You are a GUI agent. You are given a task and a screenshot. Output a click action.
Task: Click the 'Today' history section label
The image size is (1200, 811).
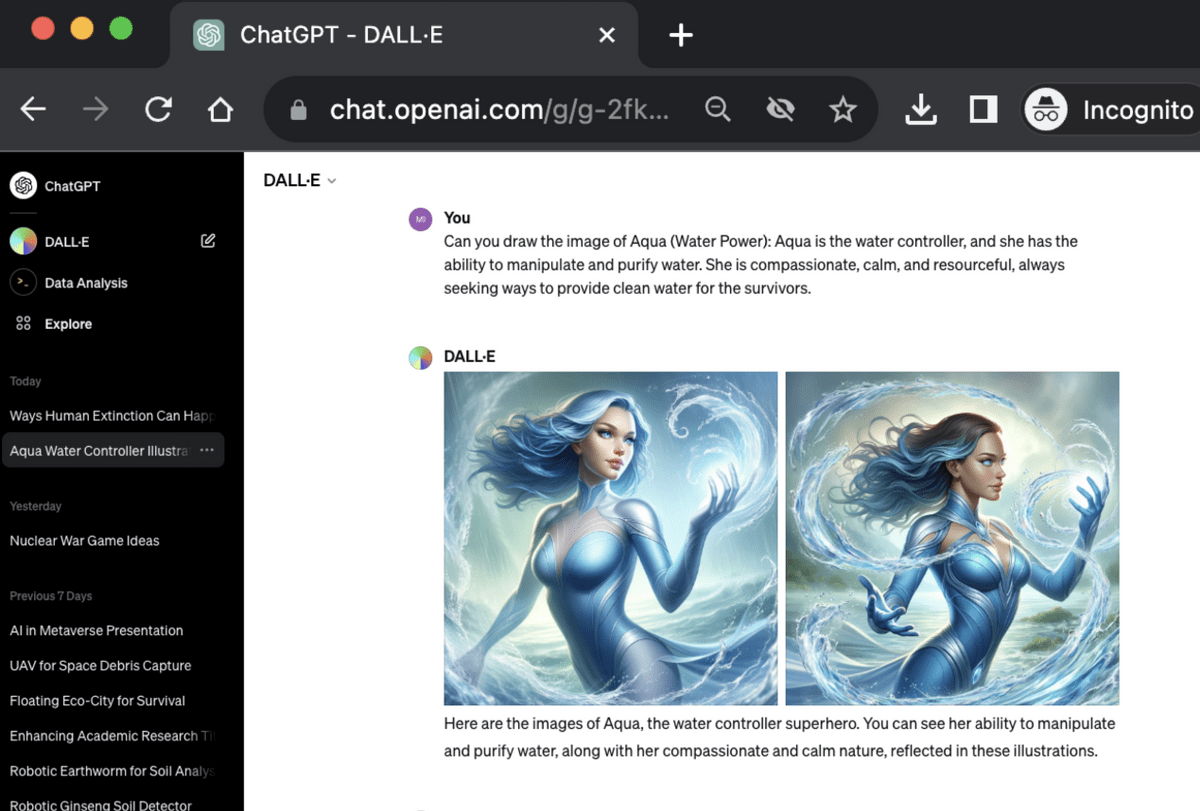(26, 381)
